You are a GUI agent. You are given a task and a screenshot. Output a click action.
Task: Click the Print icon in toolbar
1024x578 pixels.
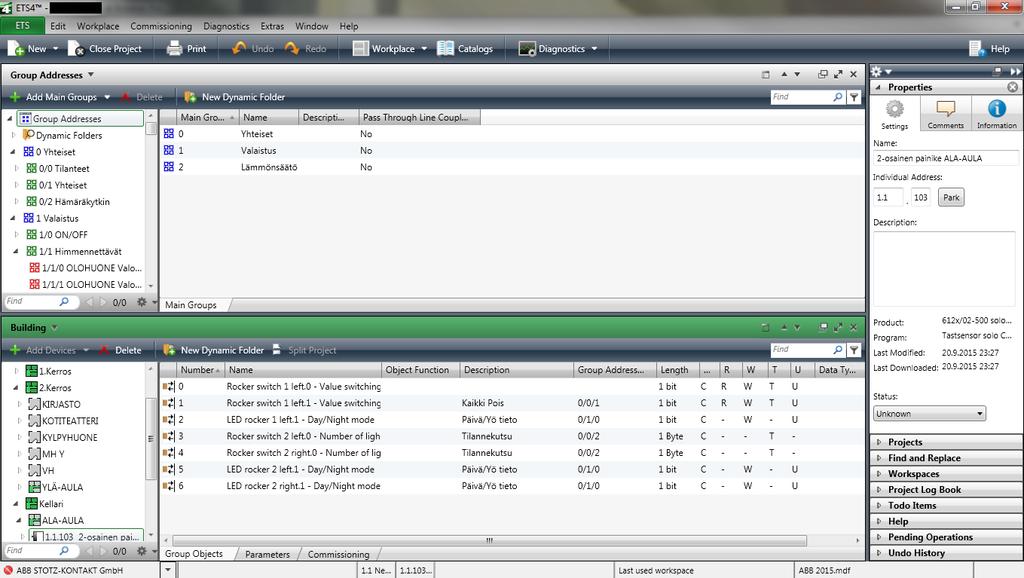click(x=174, y=48)
